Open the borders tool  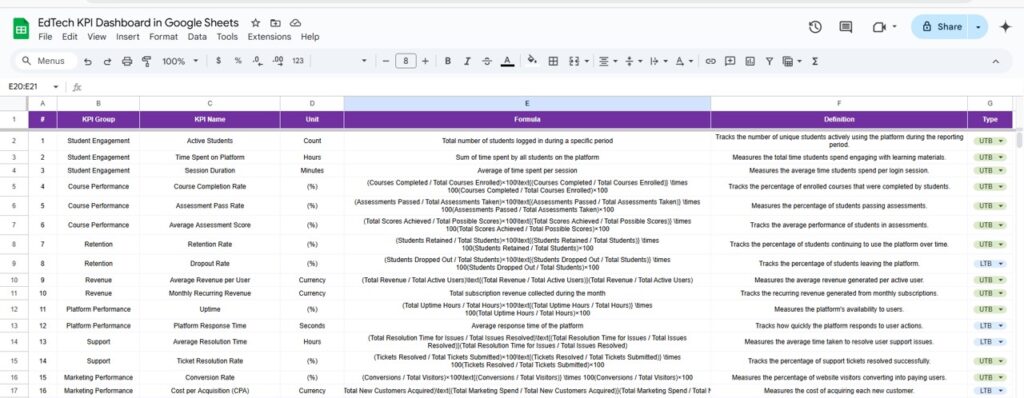coord(553,61)
